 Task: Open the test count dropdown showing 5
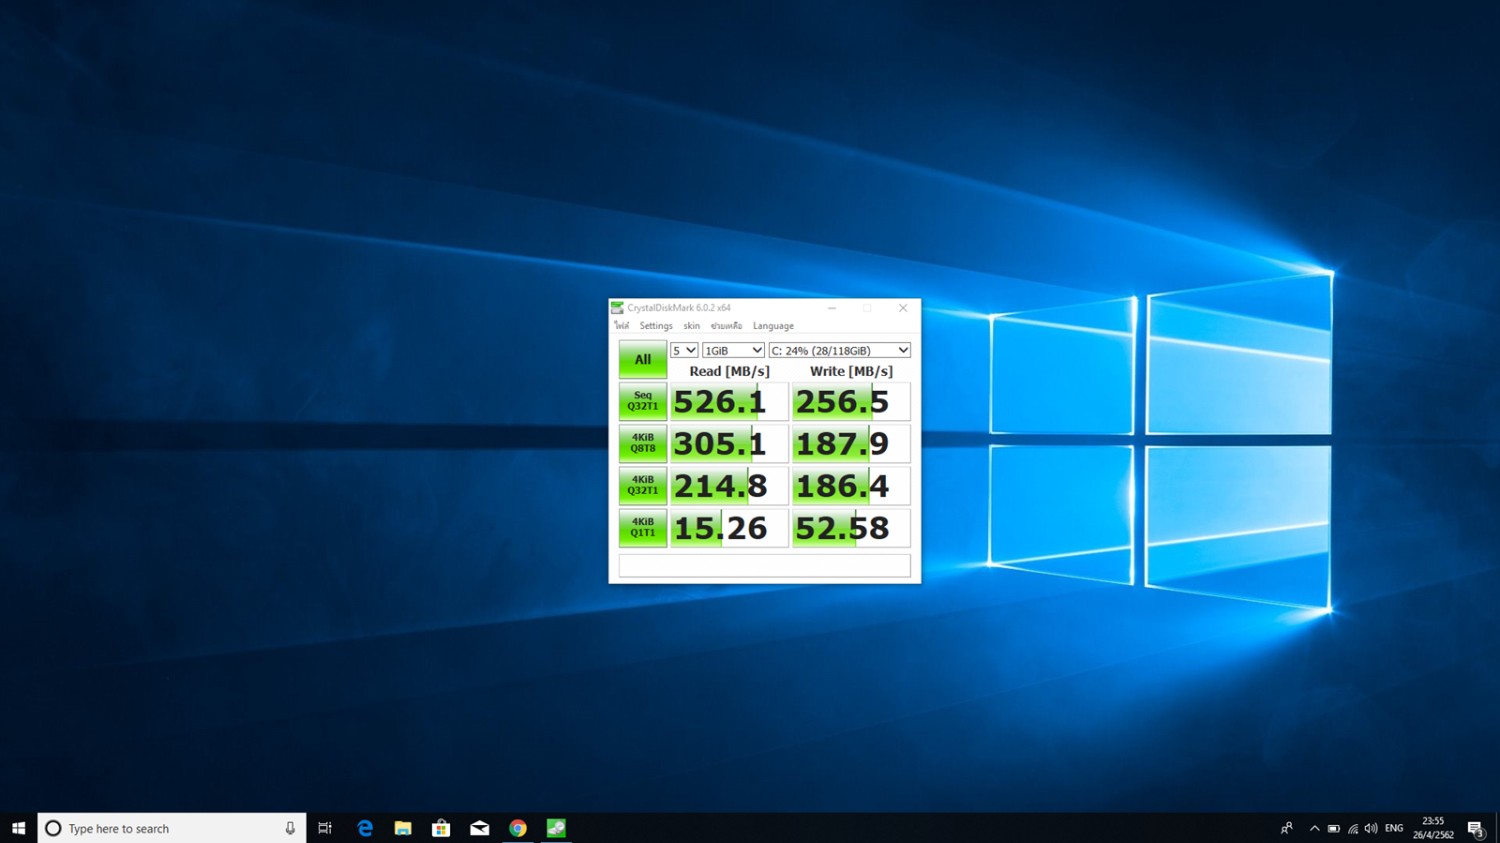click(684, 351)
